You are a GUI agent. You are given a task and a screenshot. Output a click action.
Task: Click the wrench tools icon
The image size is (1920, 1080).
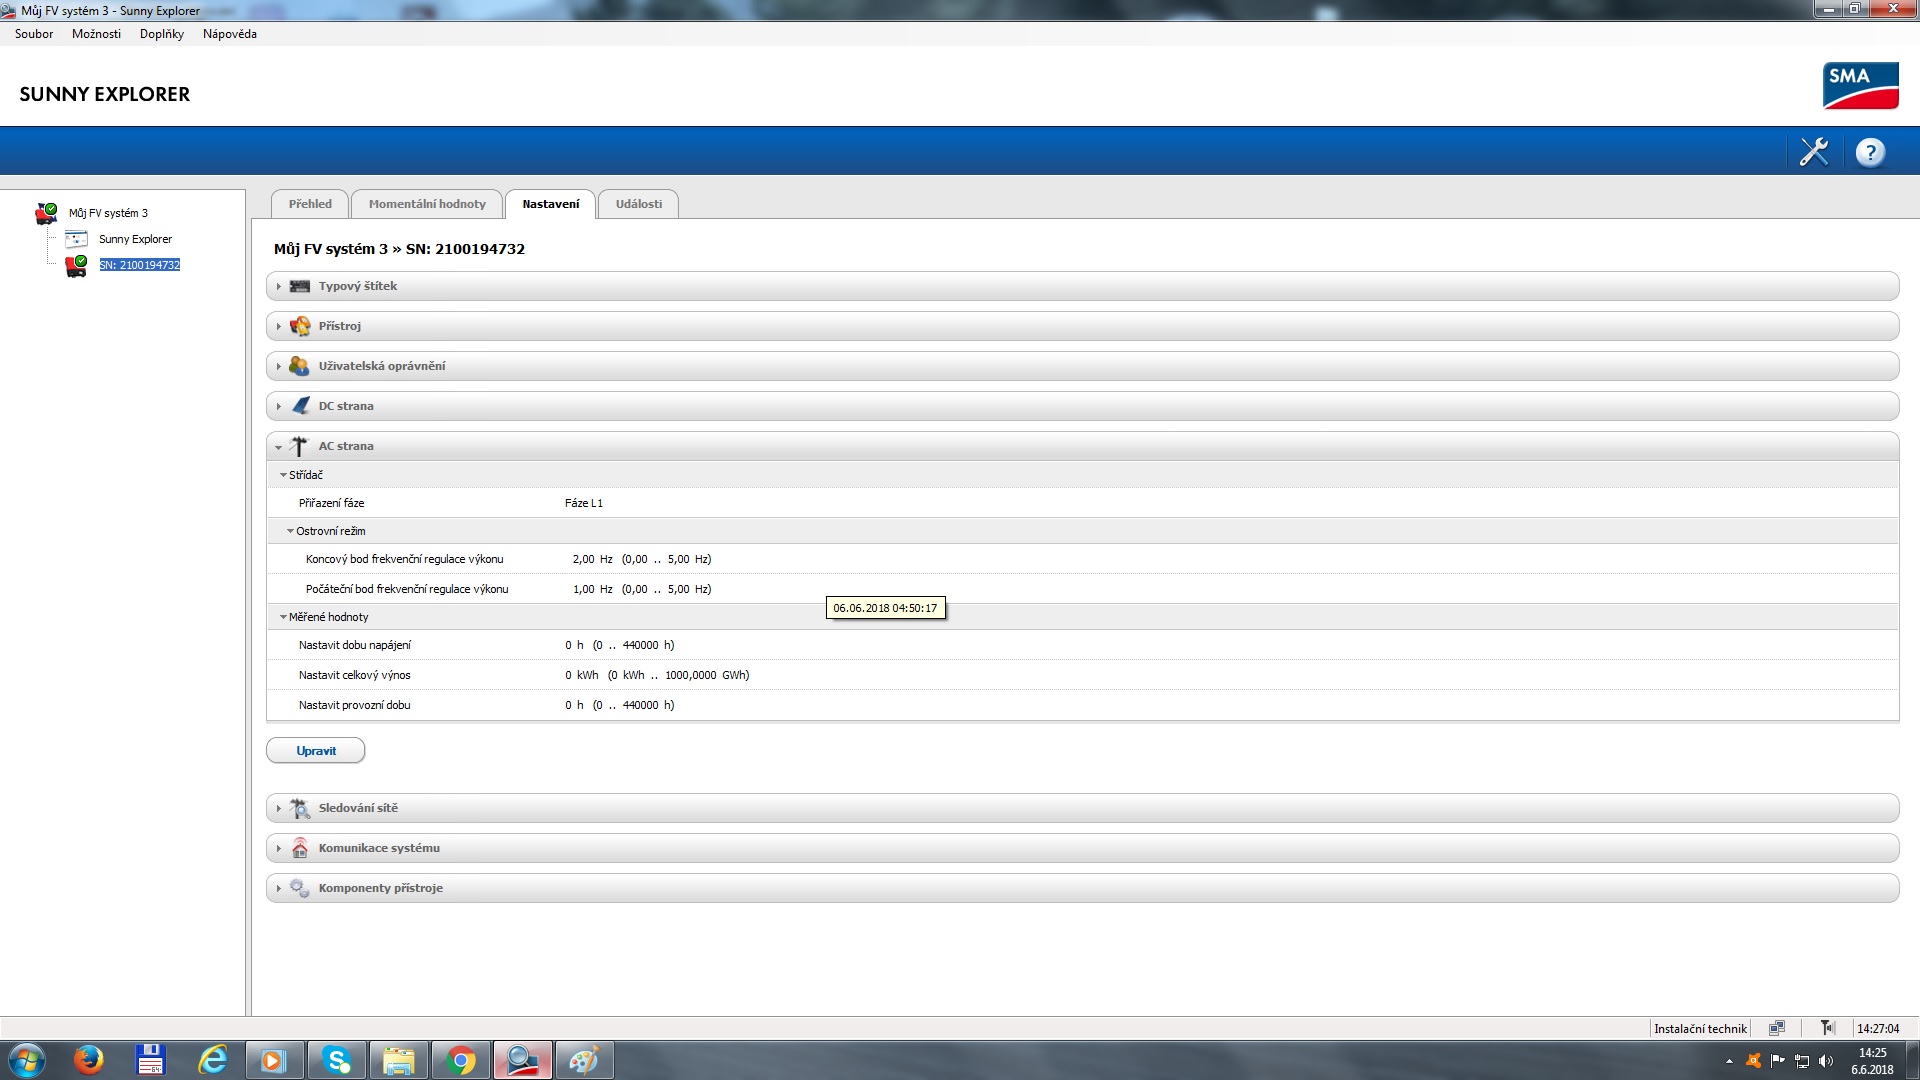tap(1813, 152)
